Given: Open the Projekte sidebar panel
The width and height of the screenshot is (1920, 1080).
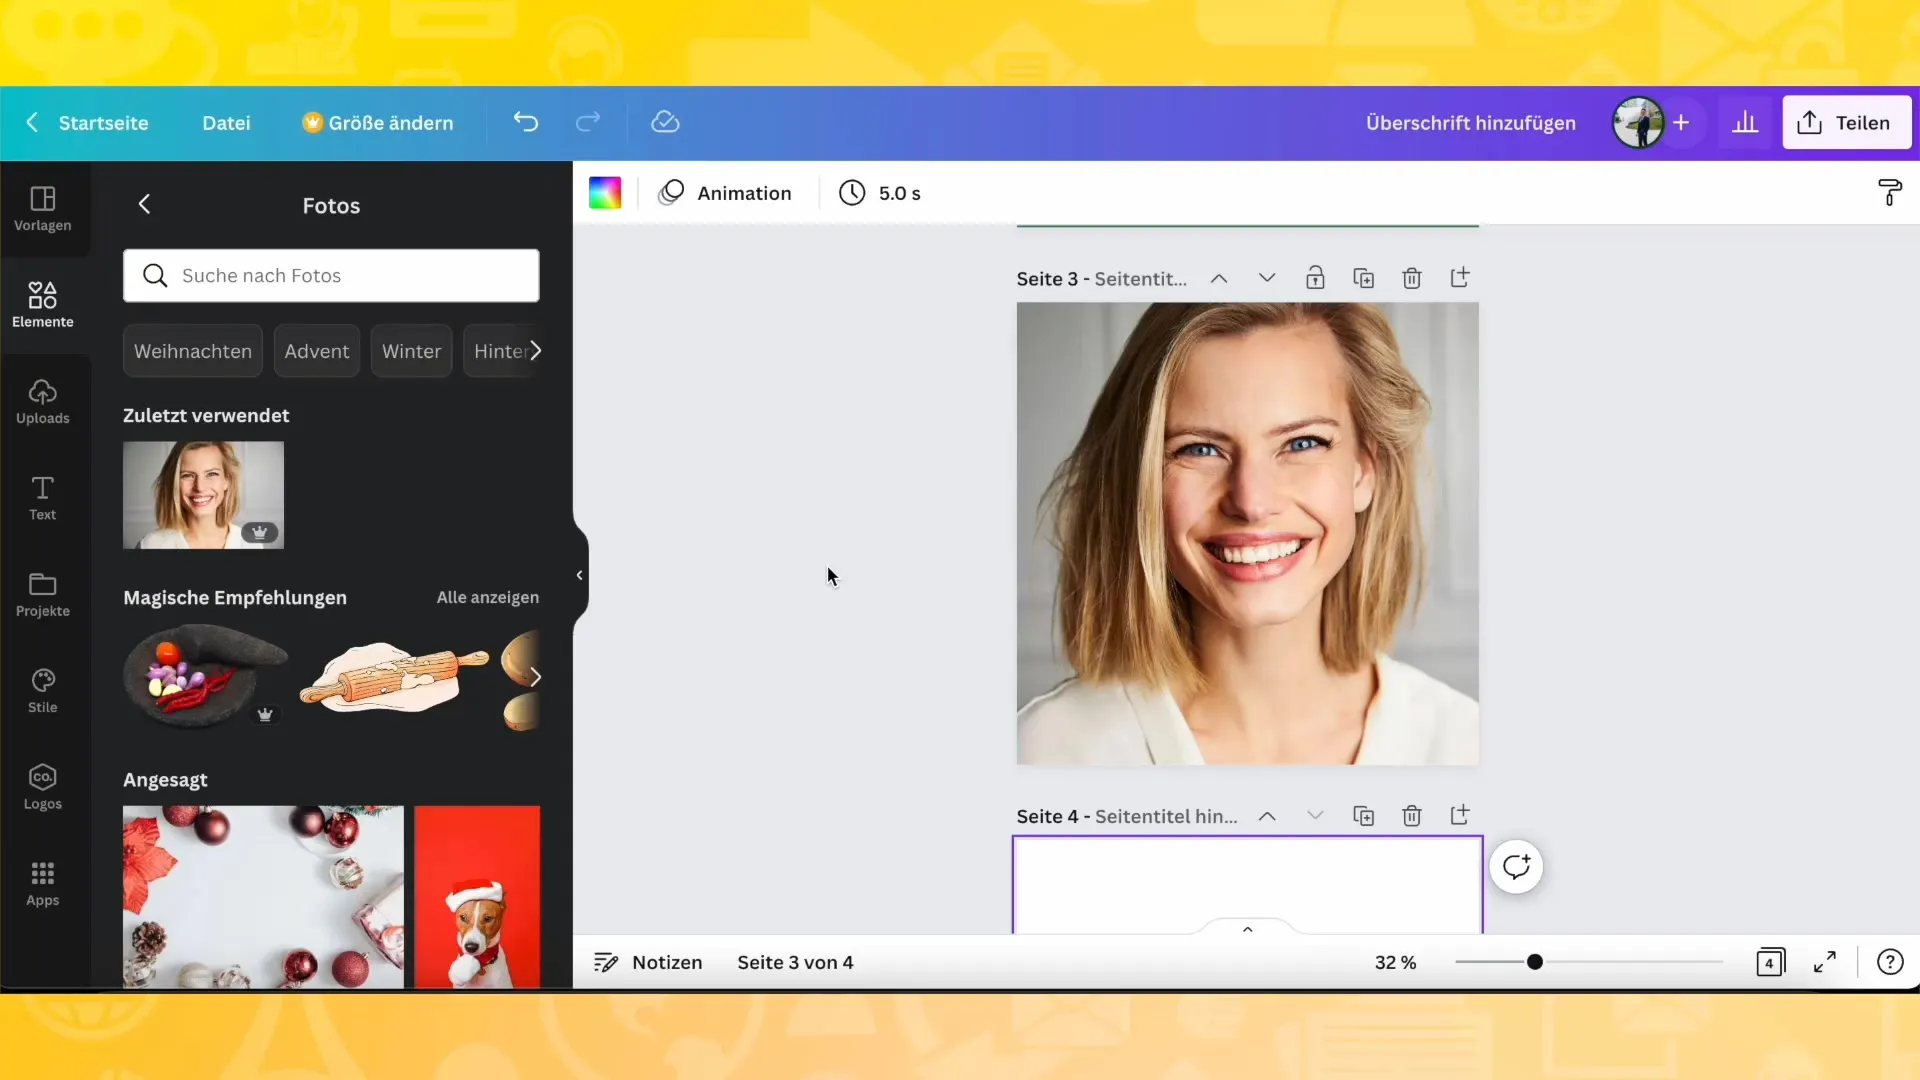Looking at the screenshot, I should tap(43, 595).
